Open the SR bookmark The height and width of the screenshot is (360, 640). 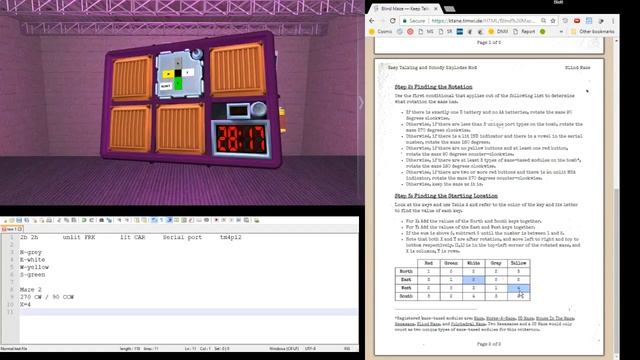tap(445, 31)
